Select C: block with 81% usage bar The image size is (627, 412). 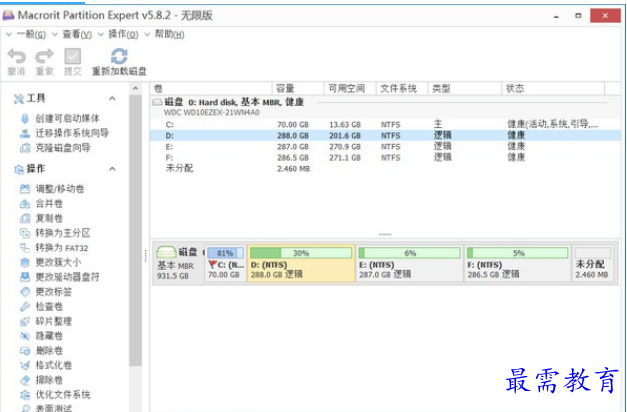coord(226,264)
